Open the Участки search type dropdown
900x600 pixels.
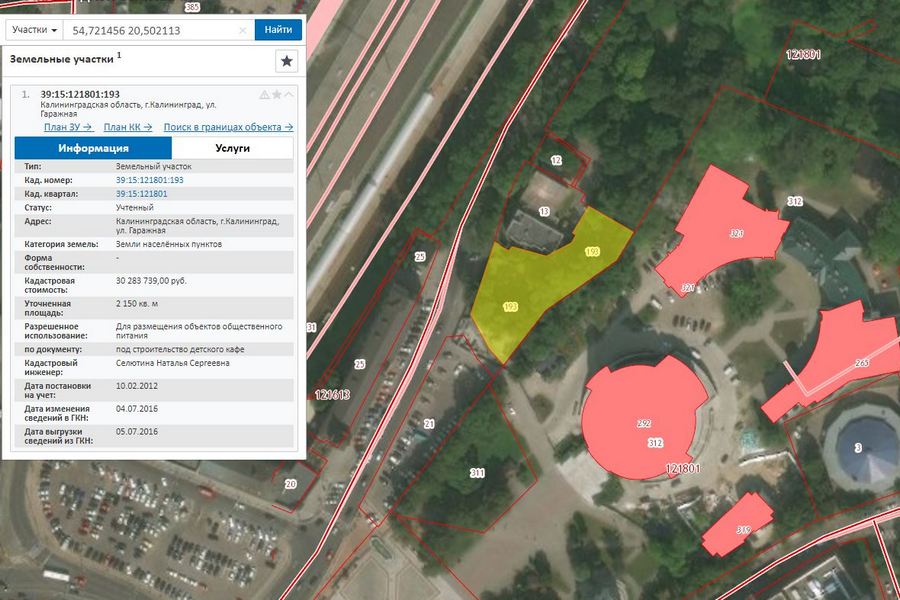(34, 30)
